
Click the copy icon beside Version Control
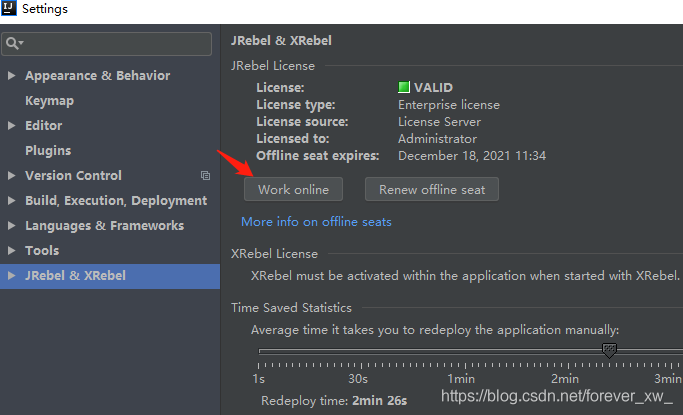tap(205, 175)
